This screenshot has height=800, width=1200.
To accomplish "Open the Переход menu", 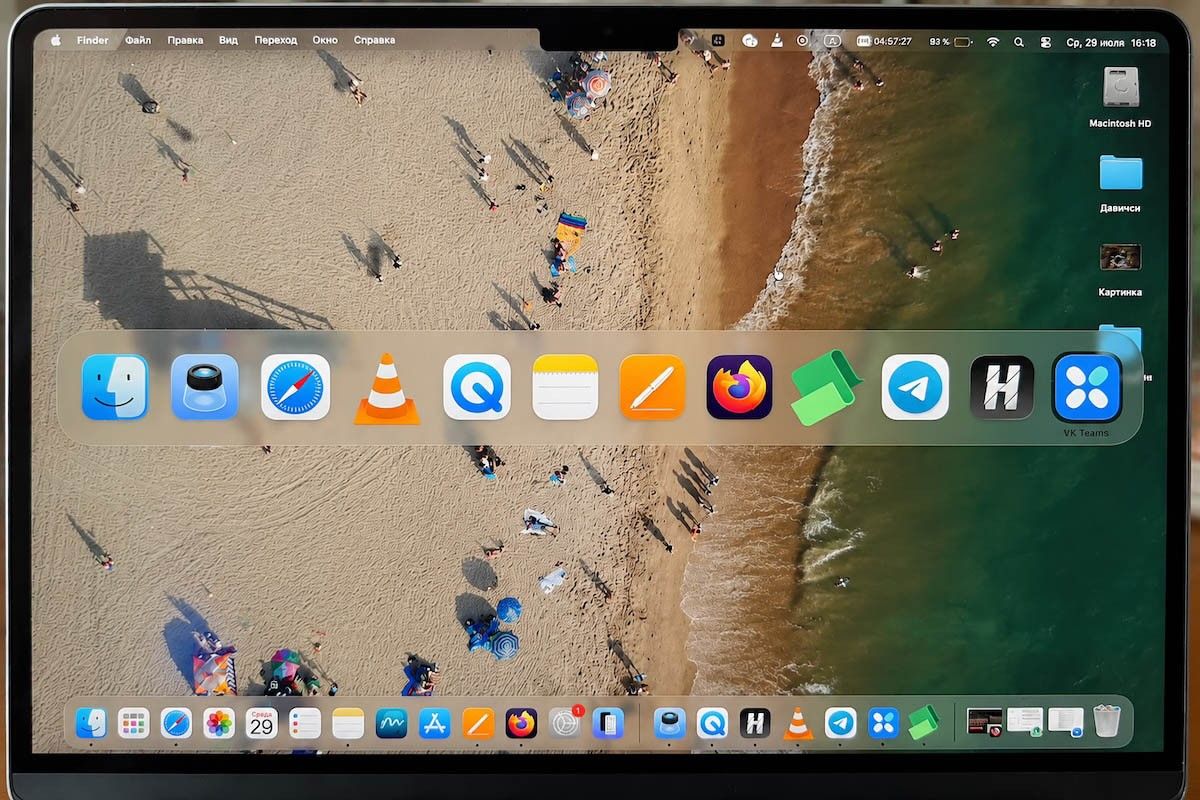I will click(275, 40).
